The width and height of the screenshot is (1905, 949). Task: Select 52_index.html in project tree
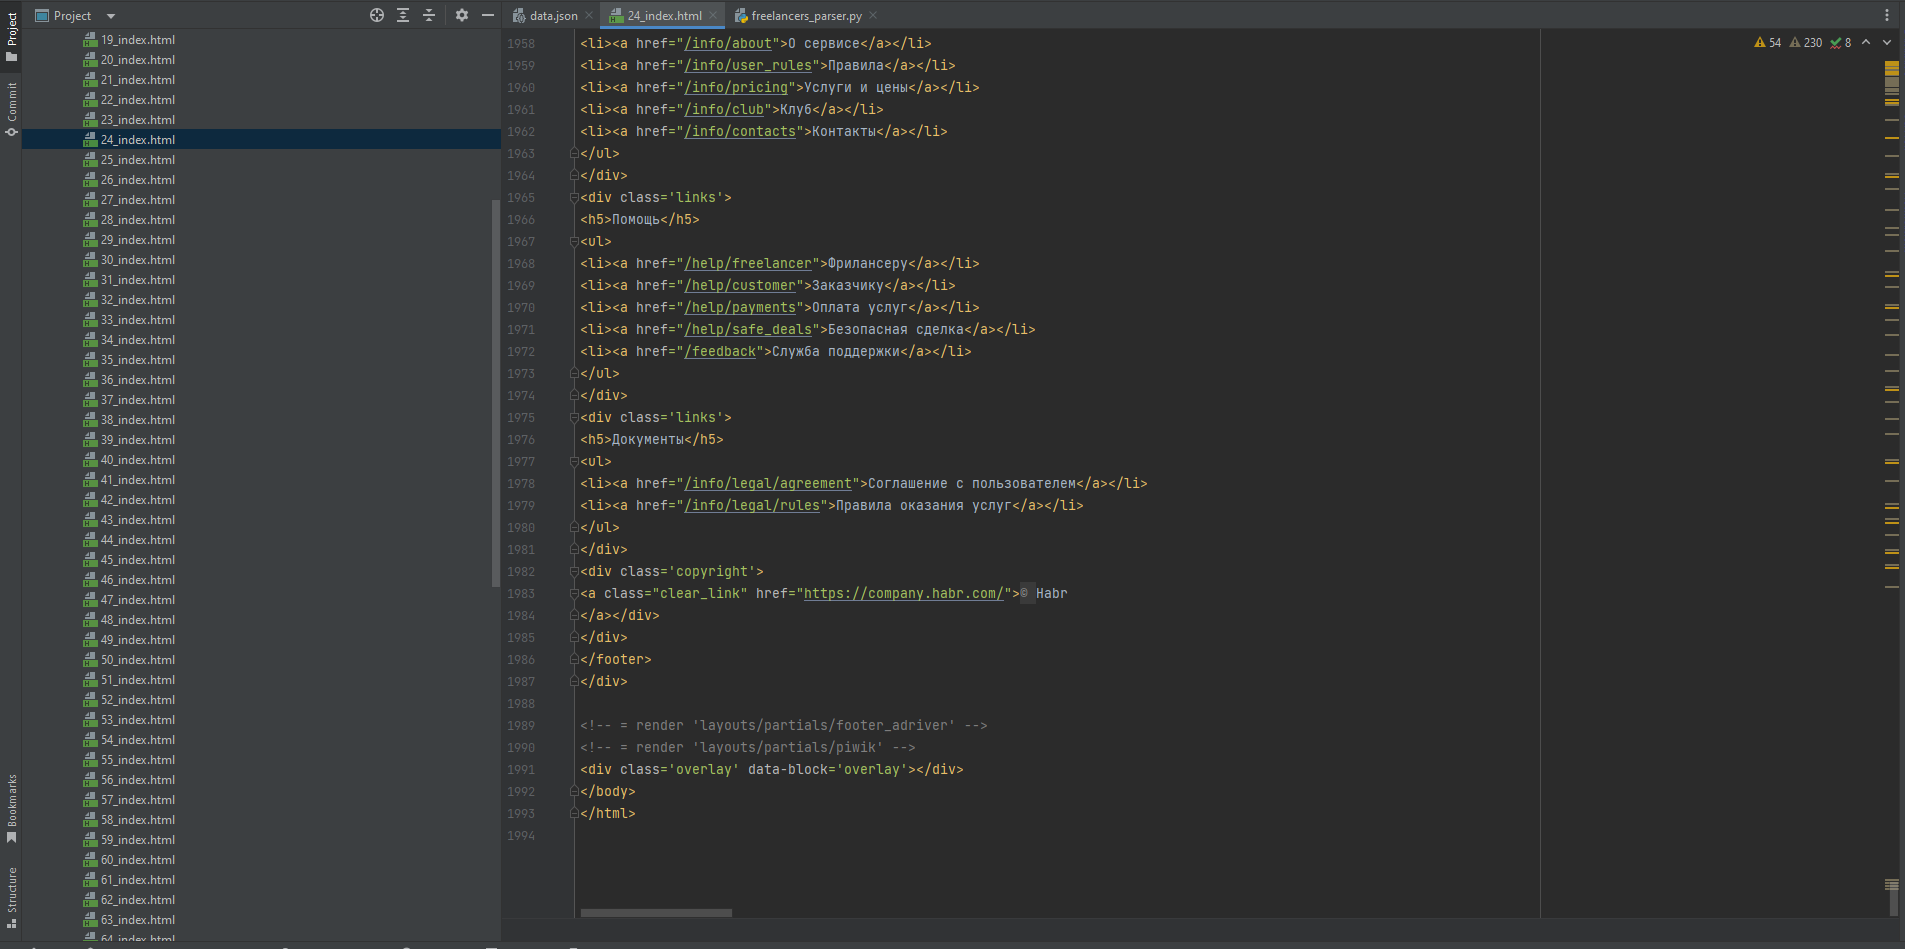(x=137, y=700)
